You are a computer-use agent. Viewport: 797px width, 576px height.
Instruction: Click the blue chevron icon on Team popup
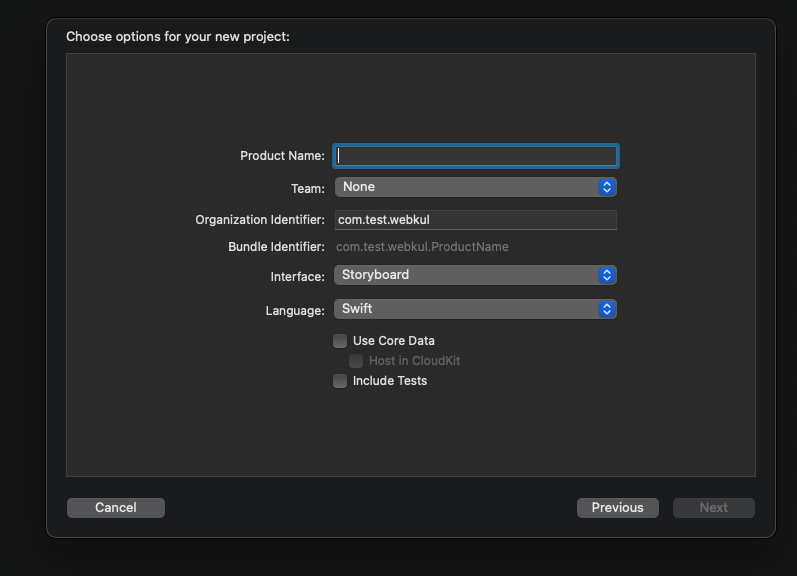(607, 187)
